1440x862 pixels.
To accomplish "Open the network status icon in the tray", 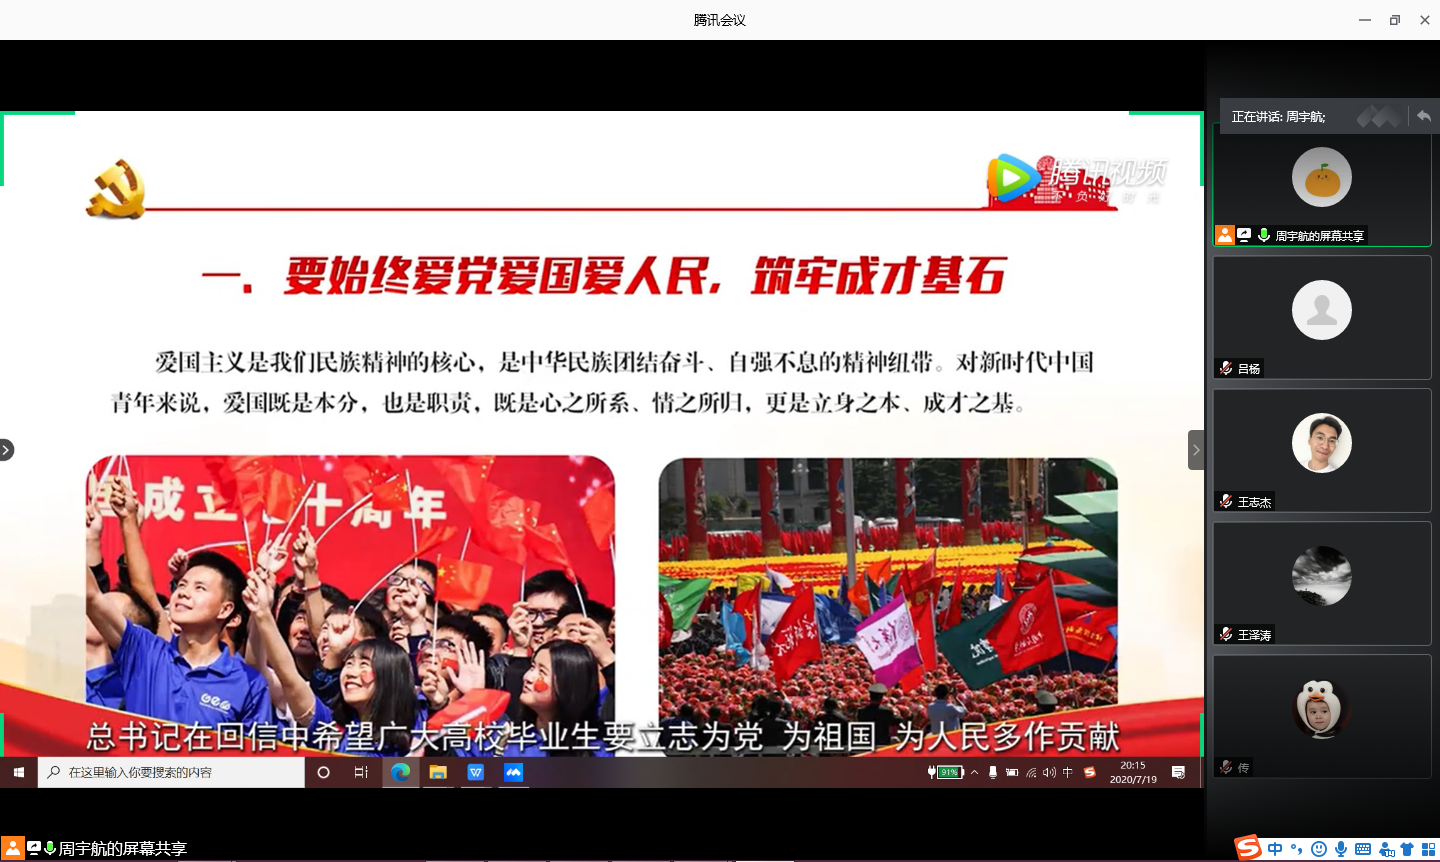I will point(1032,772).
